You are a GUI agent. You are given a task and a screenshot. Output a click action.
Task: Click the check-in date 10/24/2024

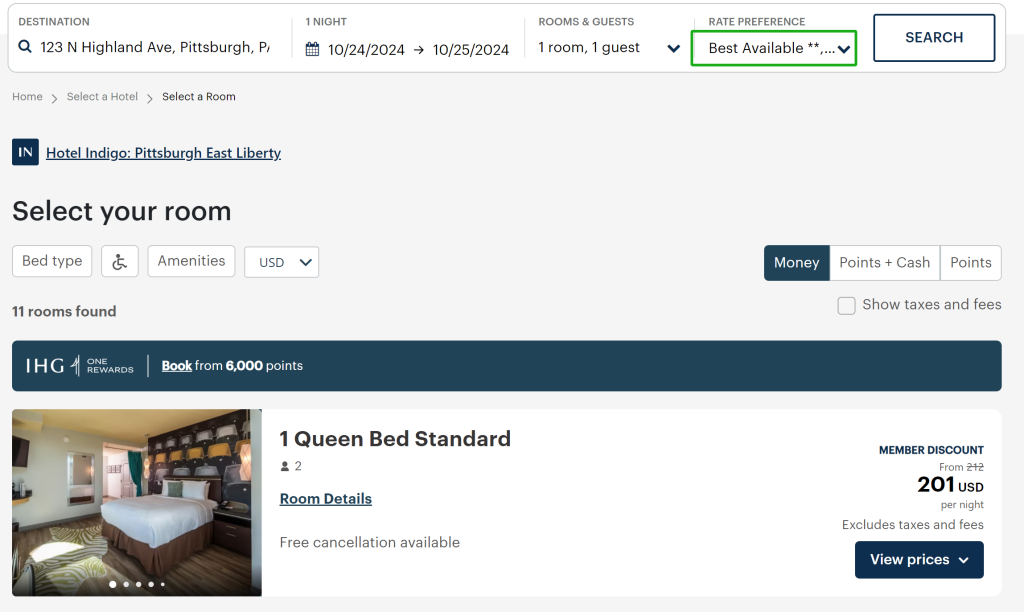(366, 50)
